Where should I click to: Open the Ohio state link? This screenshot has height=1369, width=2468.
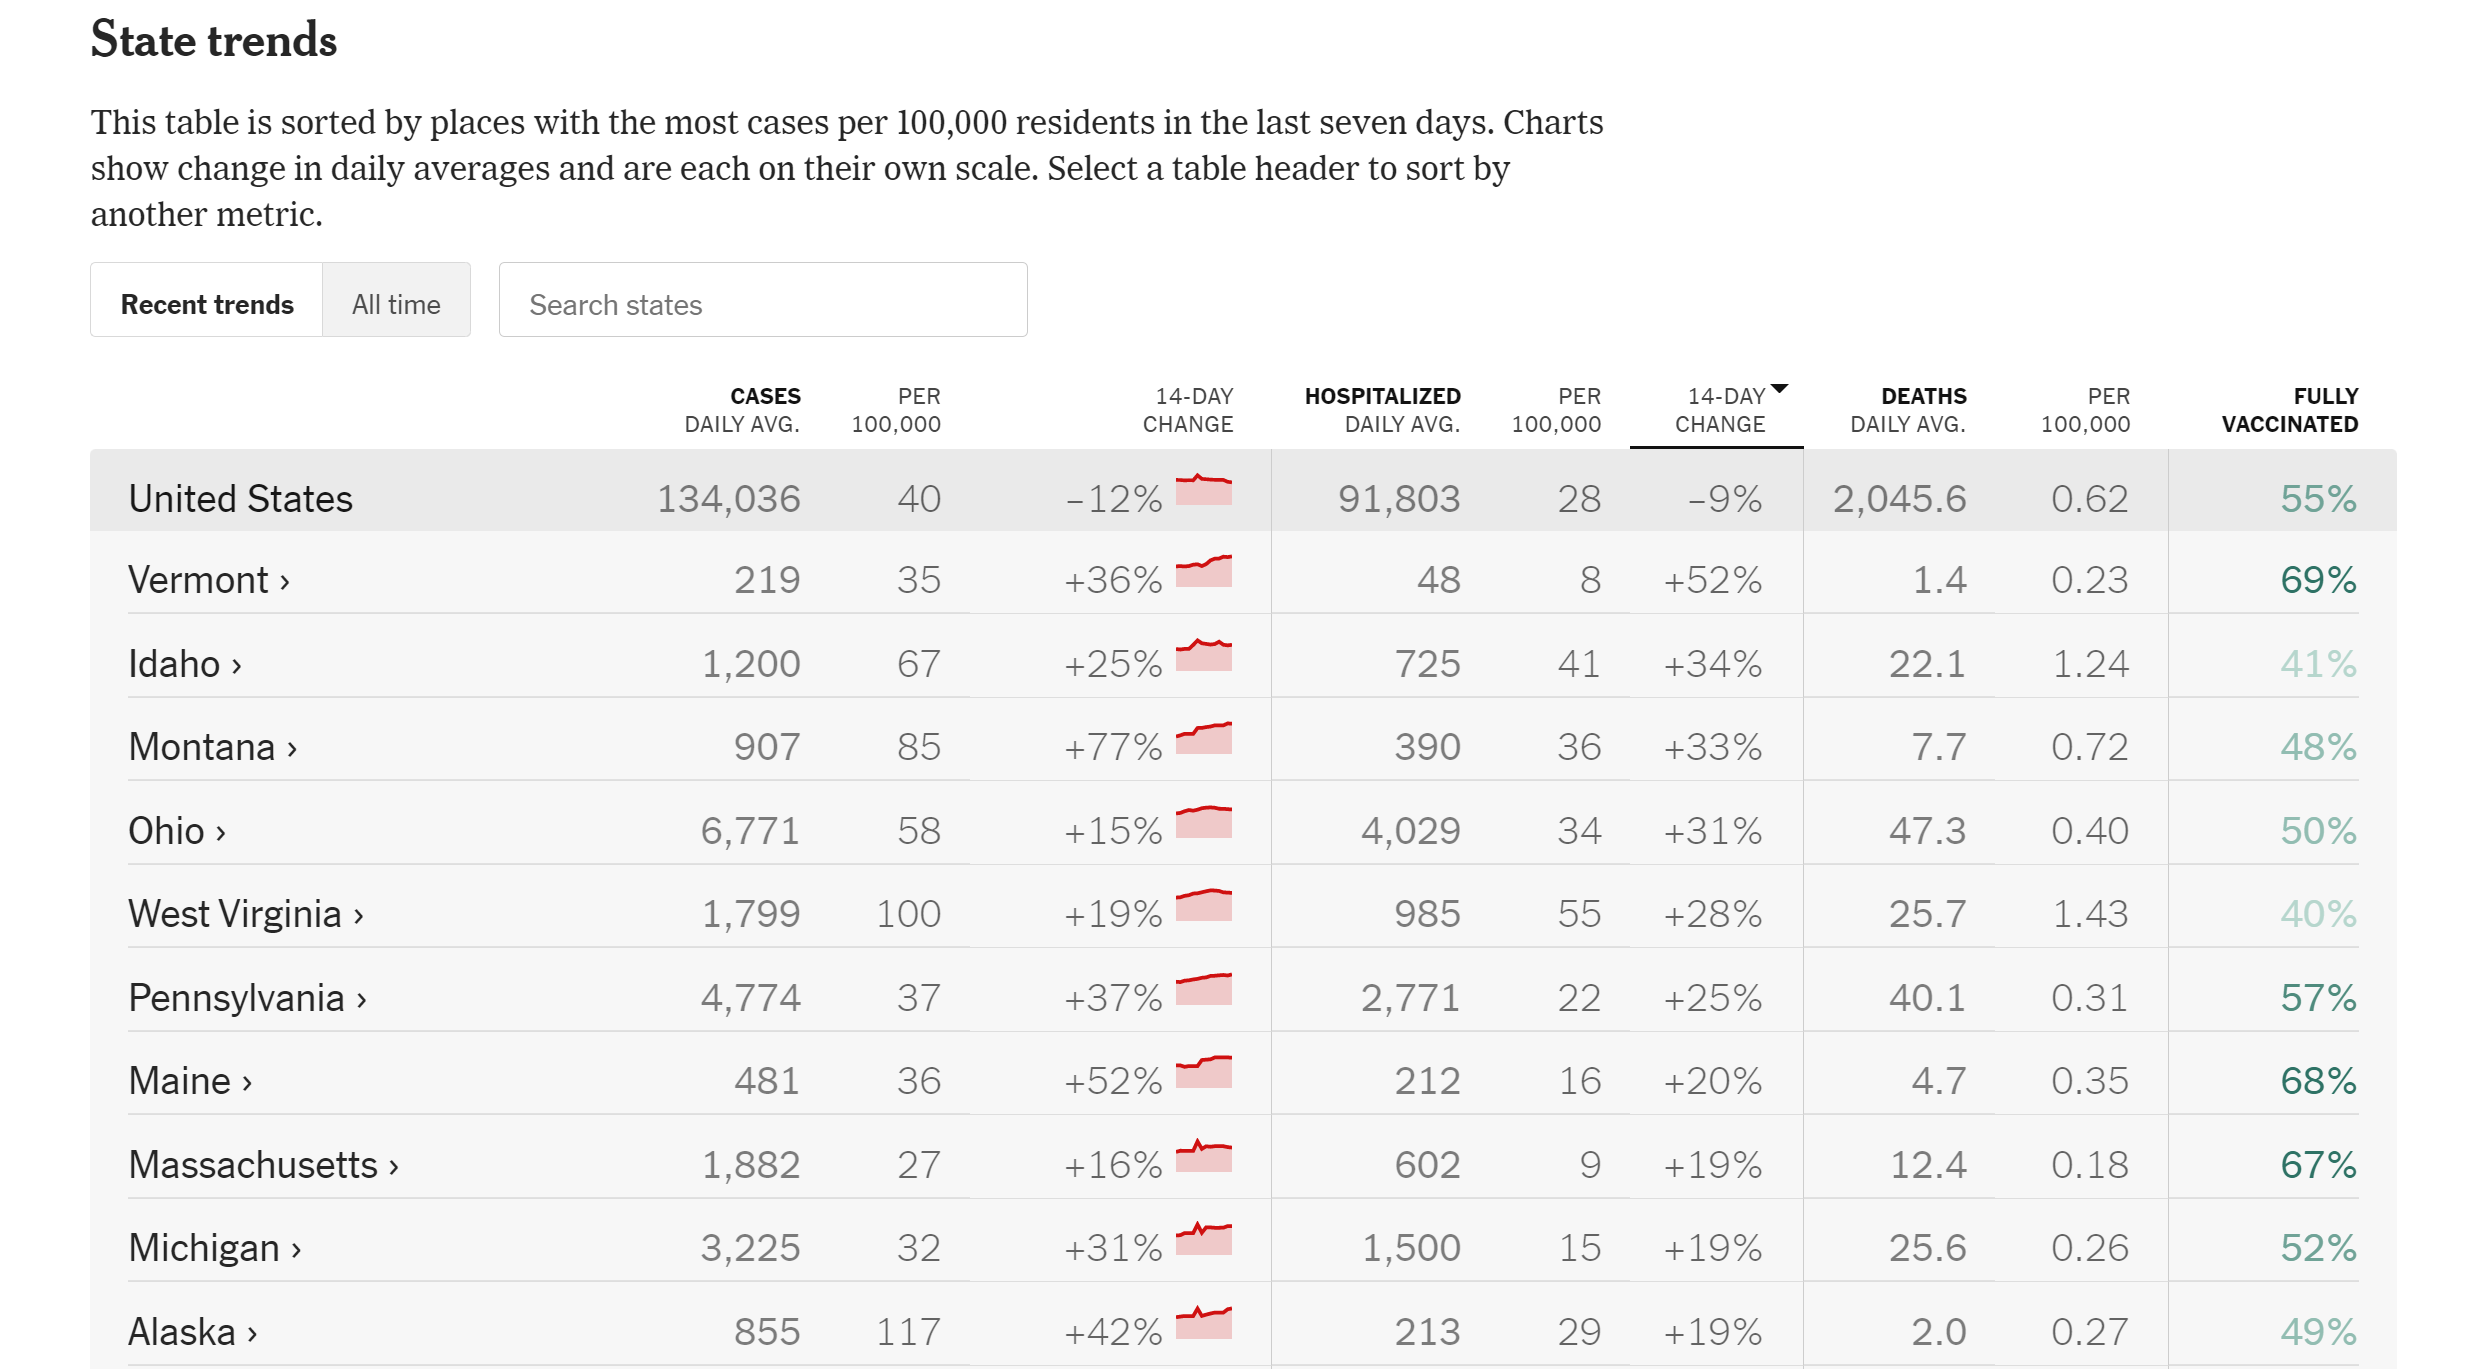pos(166,831)
